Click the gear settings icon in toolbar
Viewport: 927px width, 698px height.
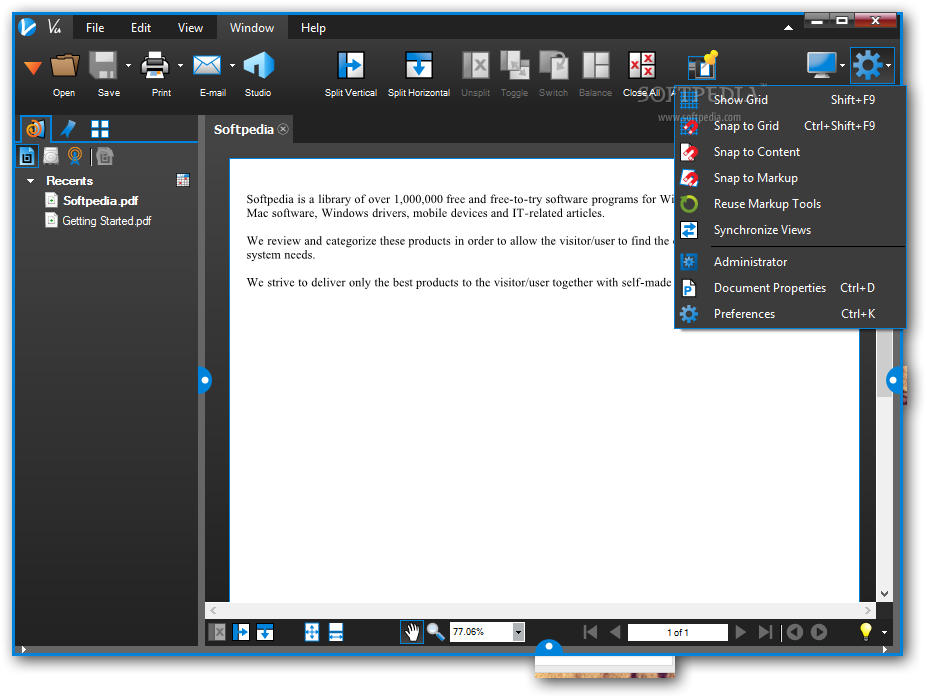pos(868,65)
